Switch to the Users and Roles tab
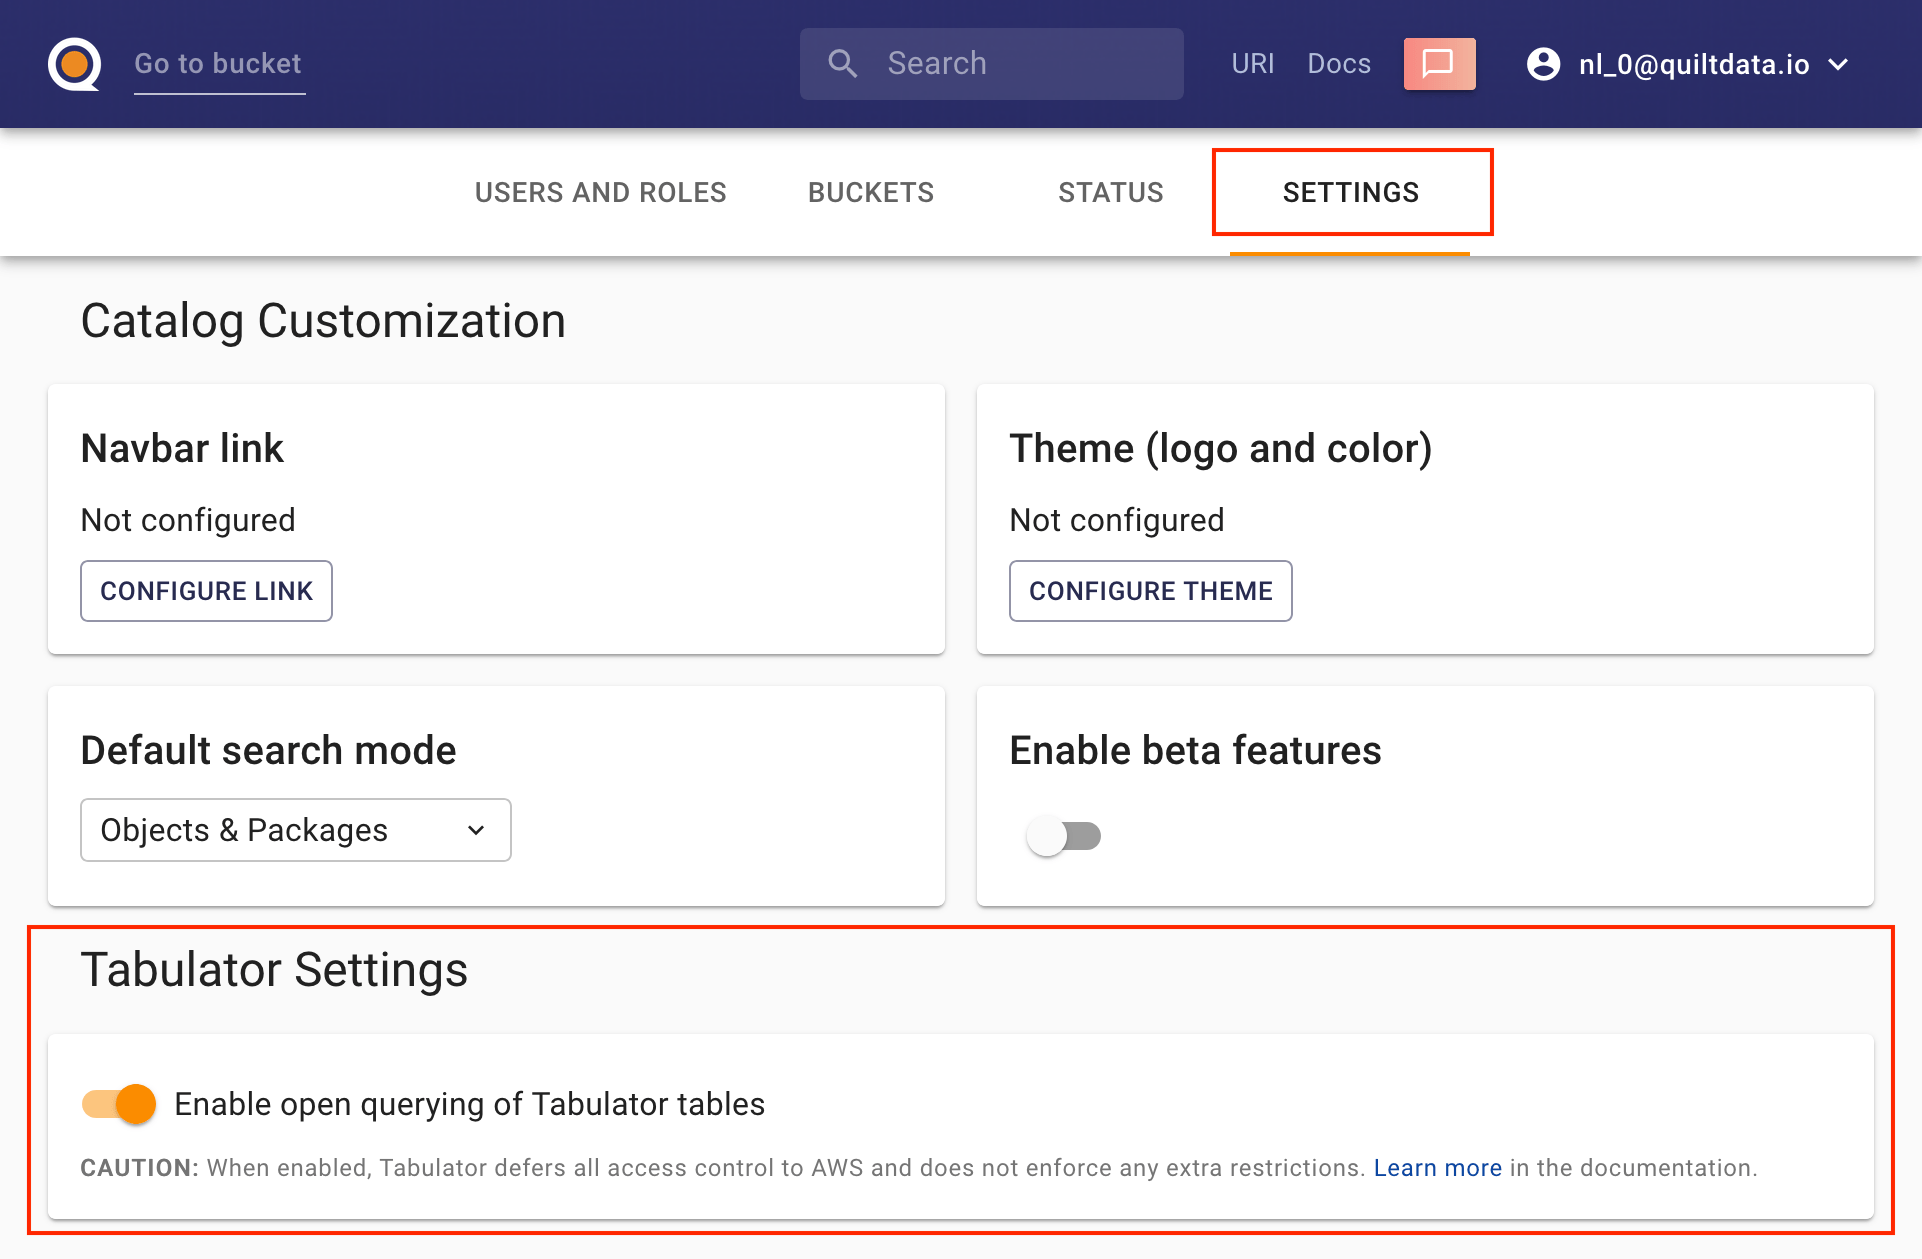This screenshot has height=1259, width=1922. click(600, 192)
